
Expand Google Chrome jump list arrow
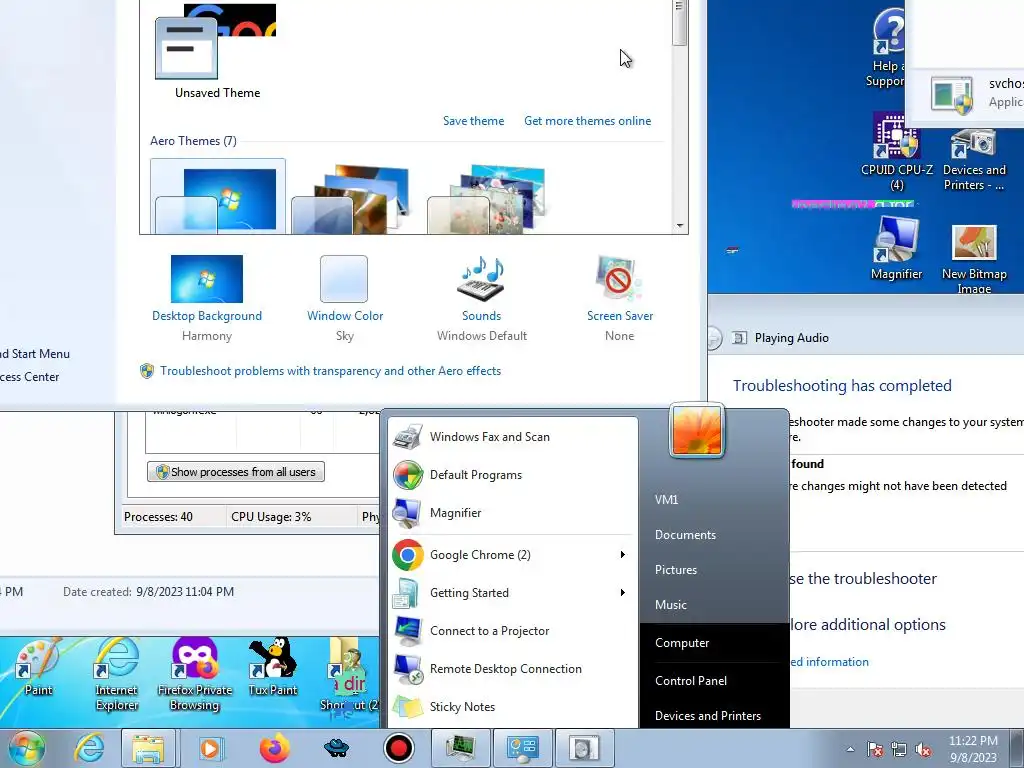[622, 554]
